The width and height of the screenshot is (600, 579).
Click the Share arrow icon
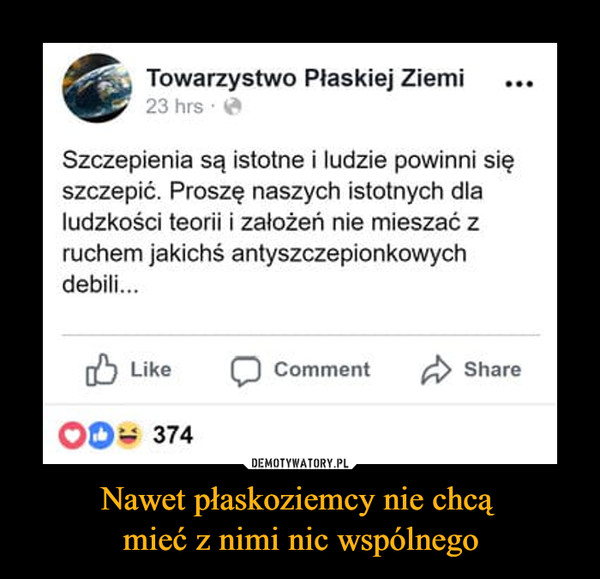[437, 370]
